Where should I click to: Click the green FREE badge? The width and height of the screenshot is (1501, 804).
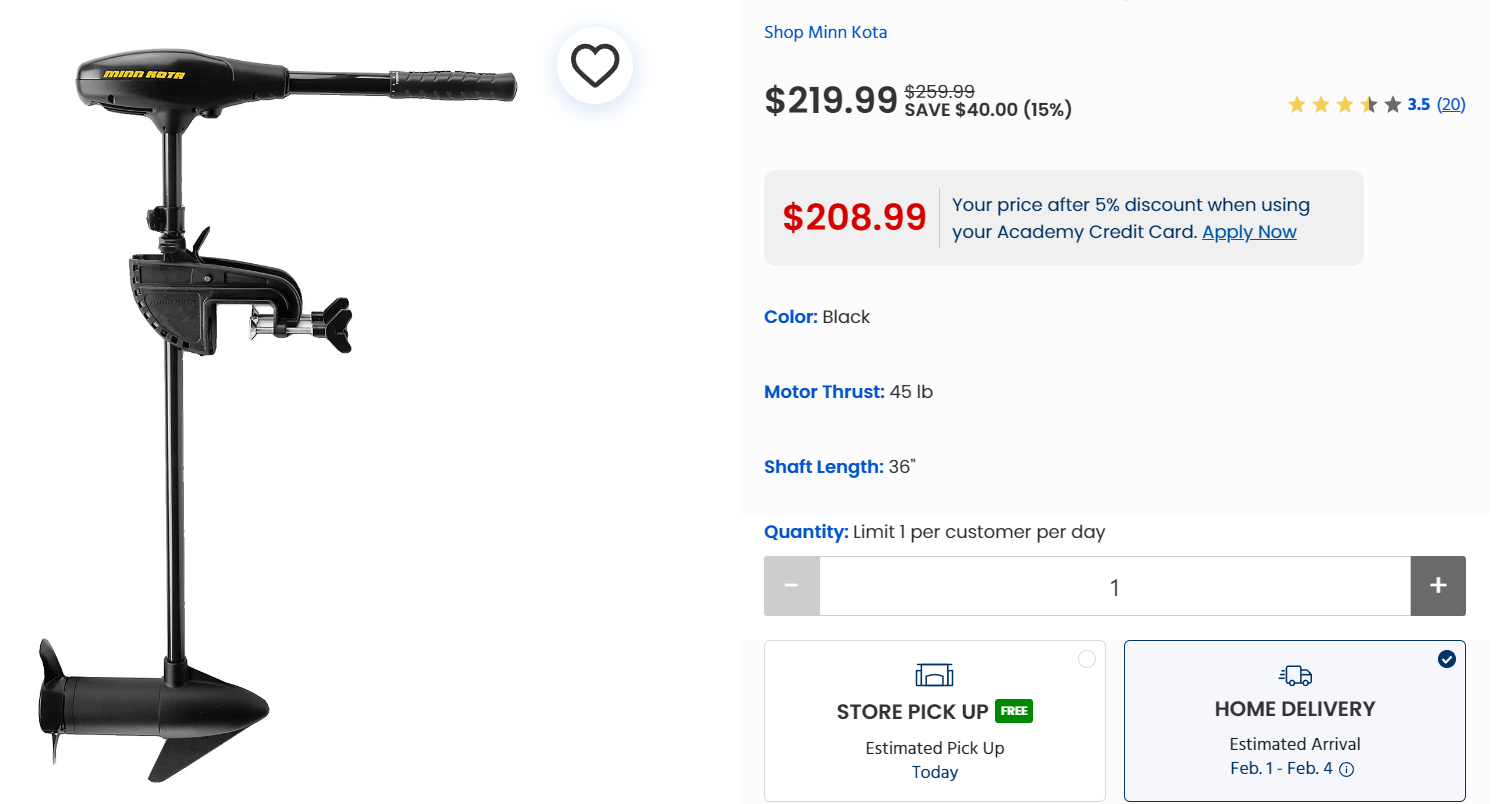click(x=1014, y=711)
